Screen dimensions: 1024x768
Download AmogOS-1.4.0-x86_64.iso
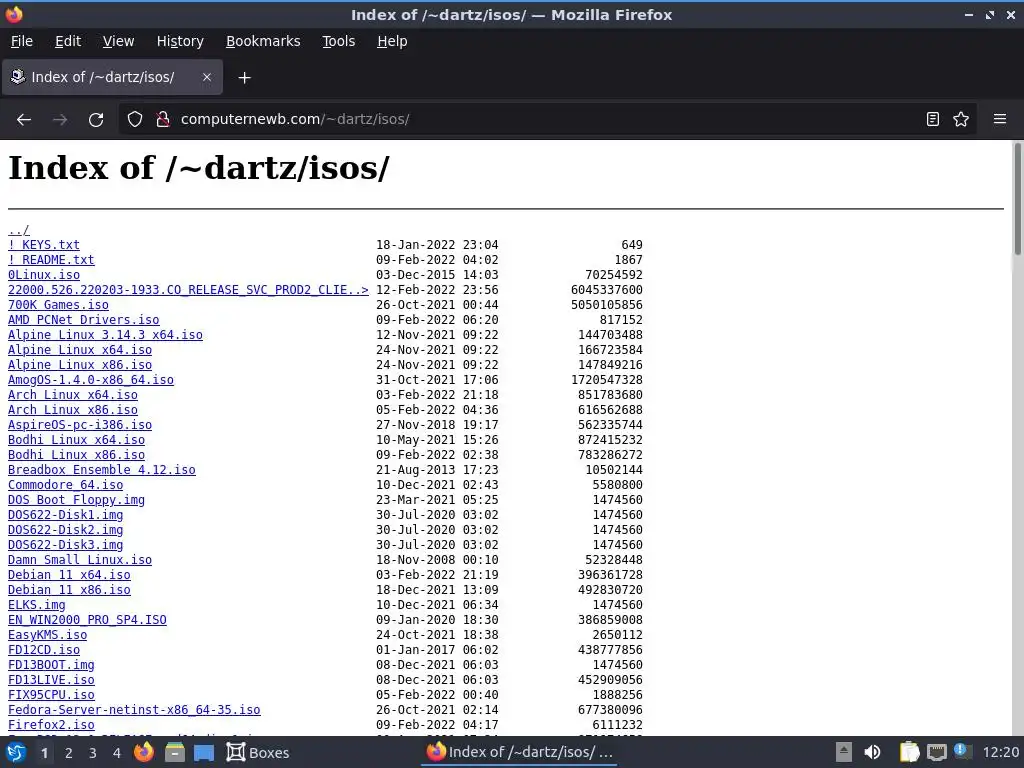(91, 380)
